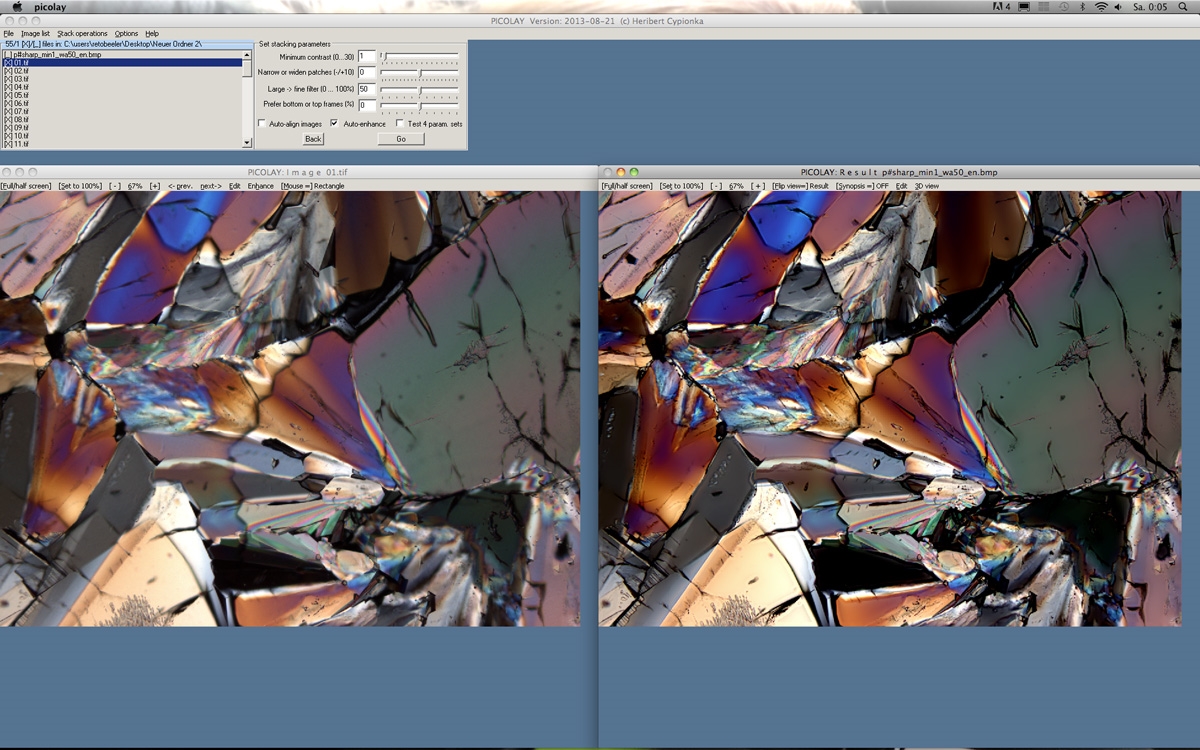Uncheck the Auto-enhance checkbox
This screenshot has height=750, width=1200.
(x=334, y=124)
